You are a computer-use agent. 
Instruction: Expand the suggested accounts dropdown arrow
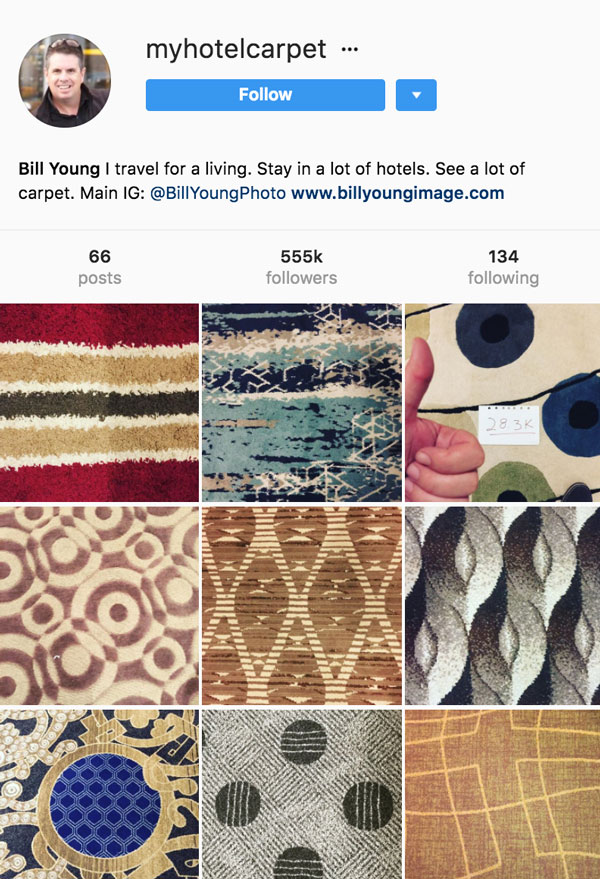click(x=416, y=95)
